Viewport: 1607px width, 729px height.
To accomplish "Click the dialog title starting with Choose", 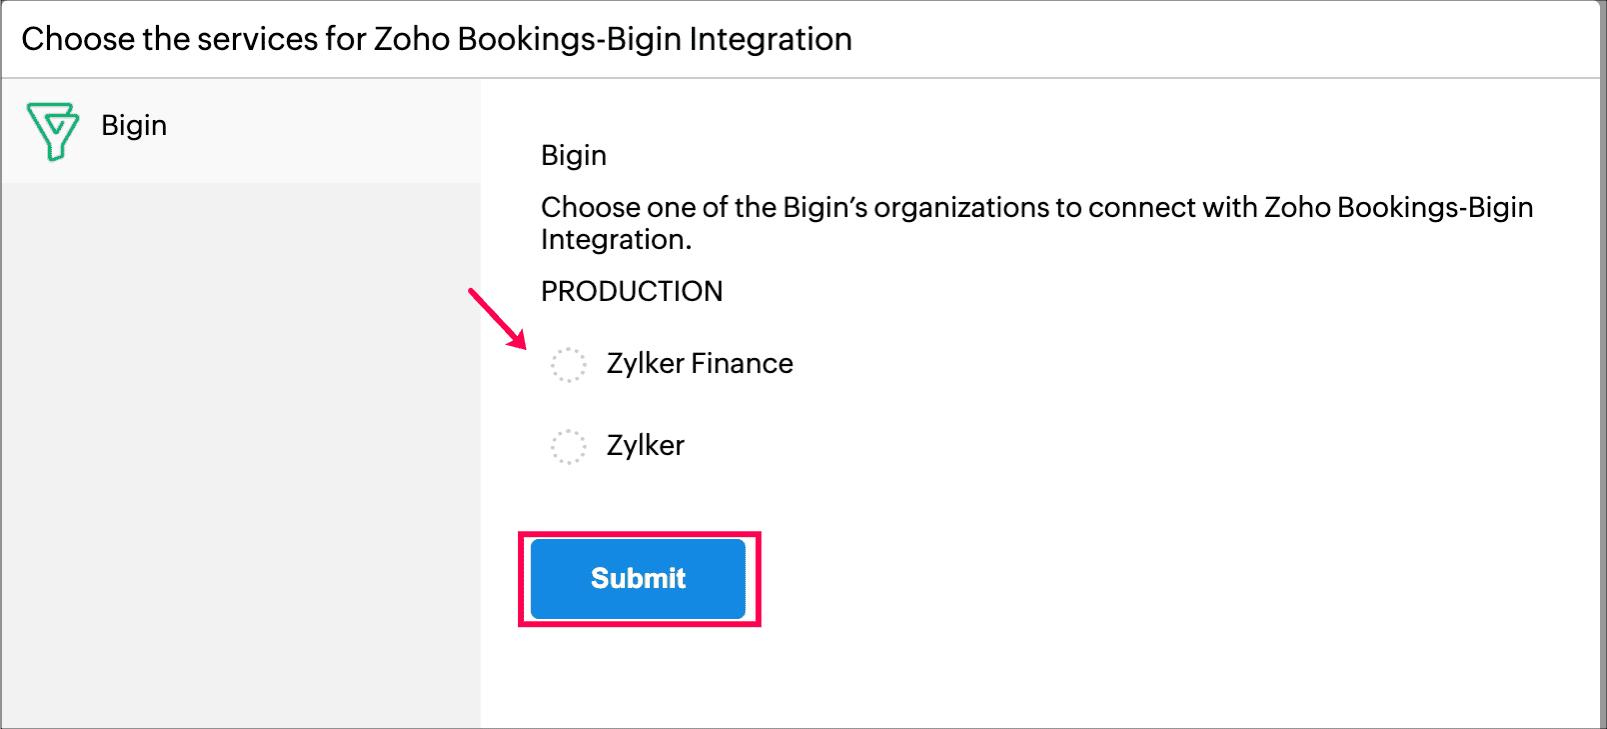I will [436, 39].
